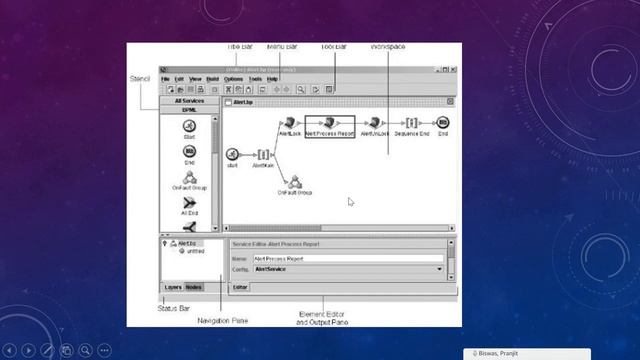The height and width of the screenshot is (360, 640).
Task: Click the workspace horizontal scrollbar thumb
Action: [276, 228]
